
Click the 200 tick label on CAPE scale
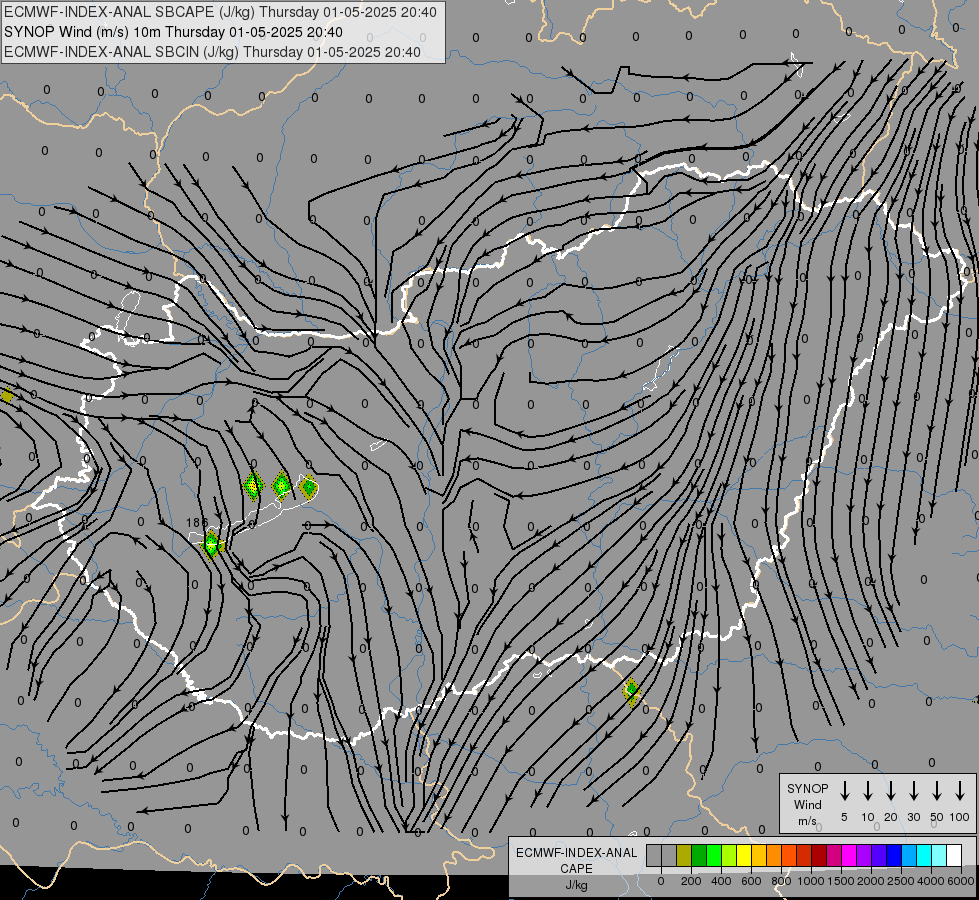coord(691,881)
